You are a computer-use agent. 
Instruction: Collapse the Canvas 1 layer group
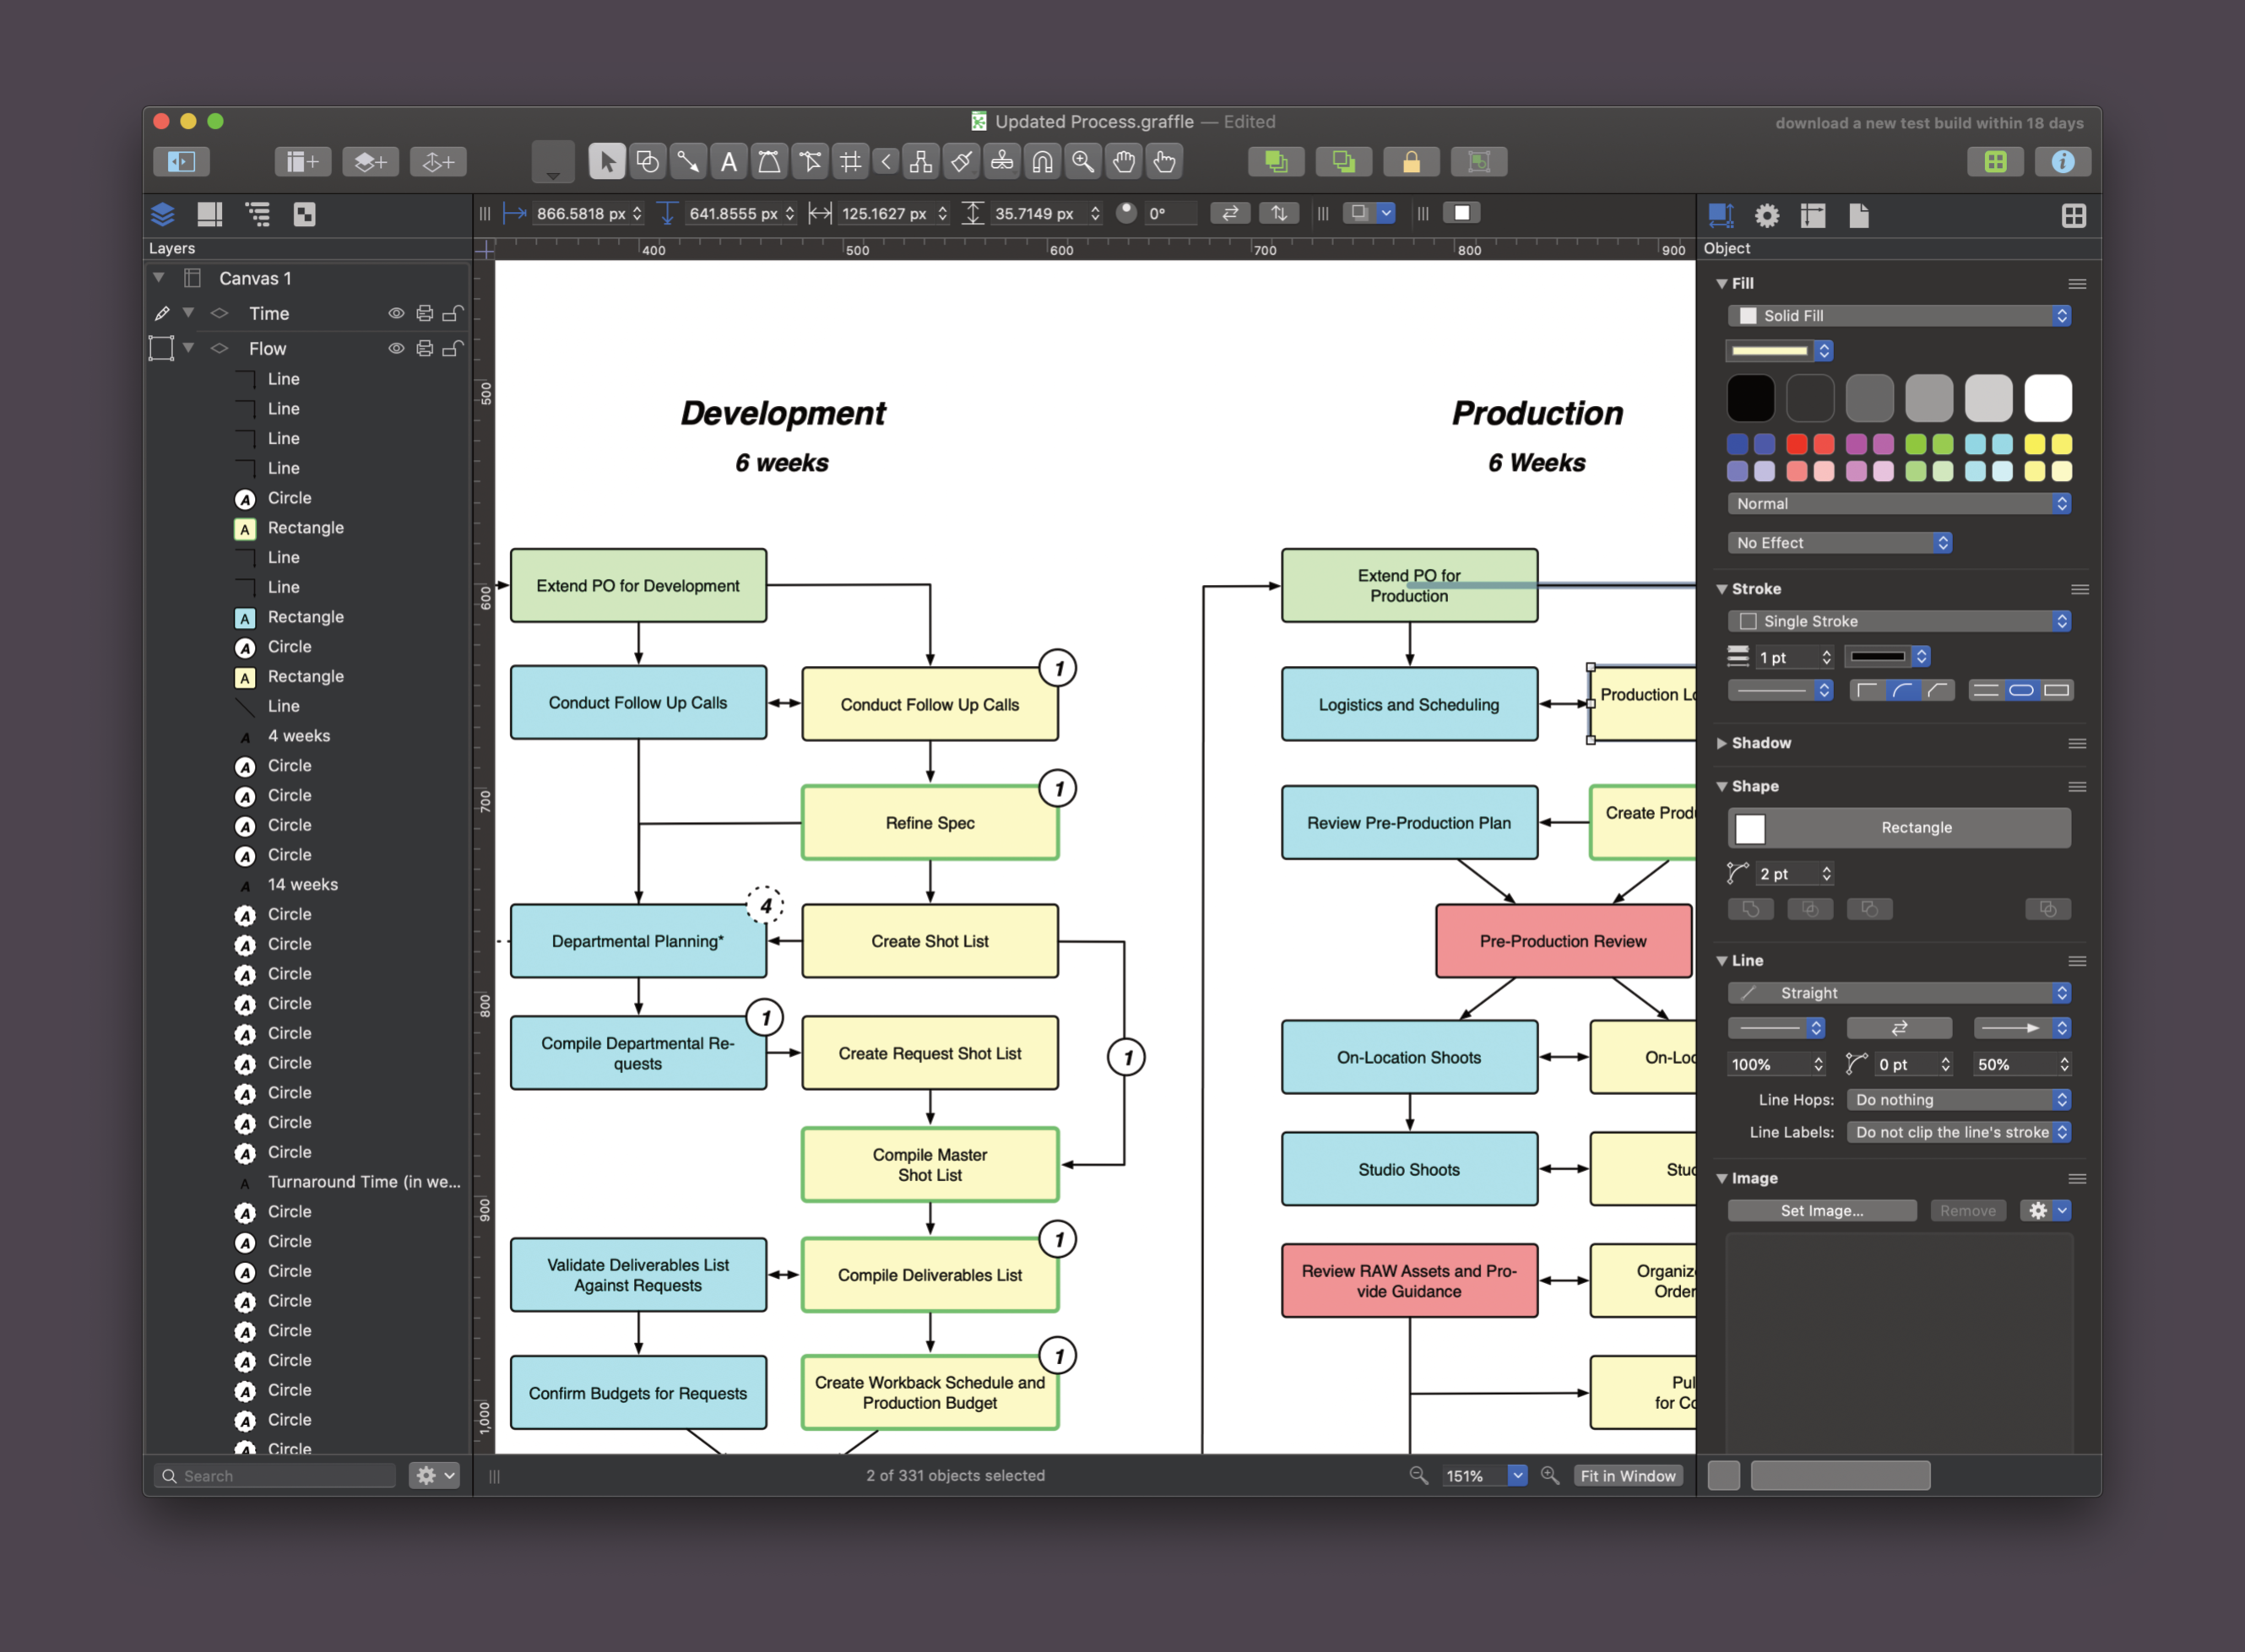159,278
